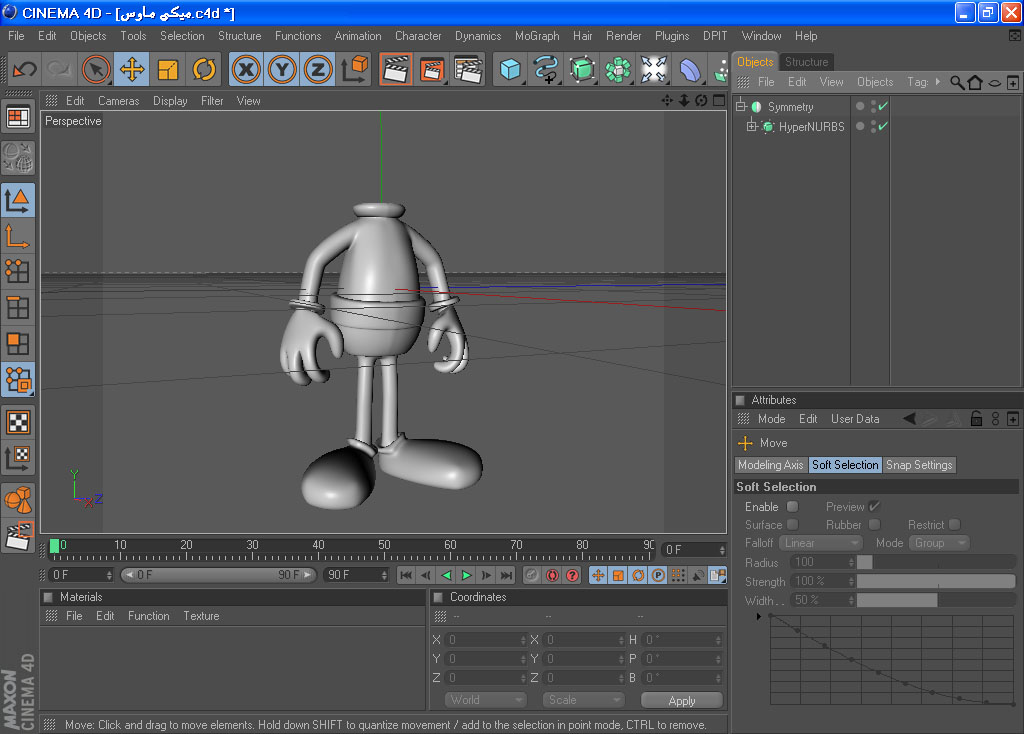Select the Texture Axis tool

18,458
